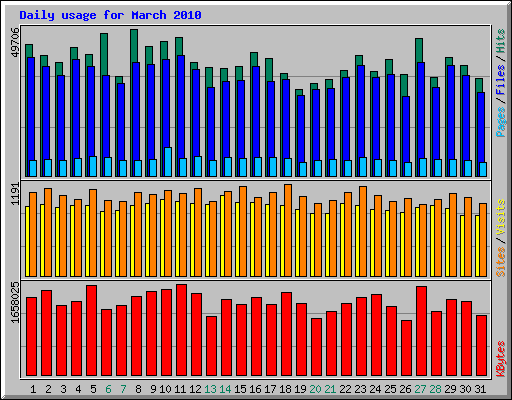Click green weekend day label 13
This screenshot has width=512, height=400.
click(x=210, y=389)
